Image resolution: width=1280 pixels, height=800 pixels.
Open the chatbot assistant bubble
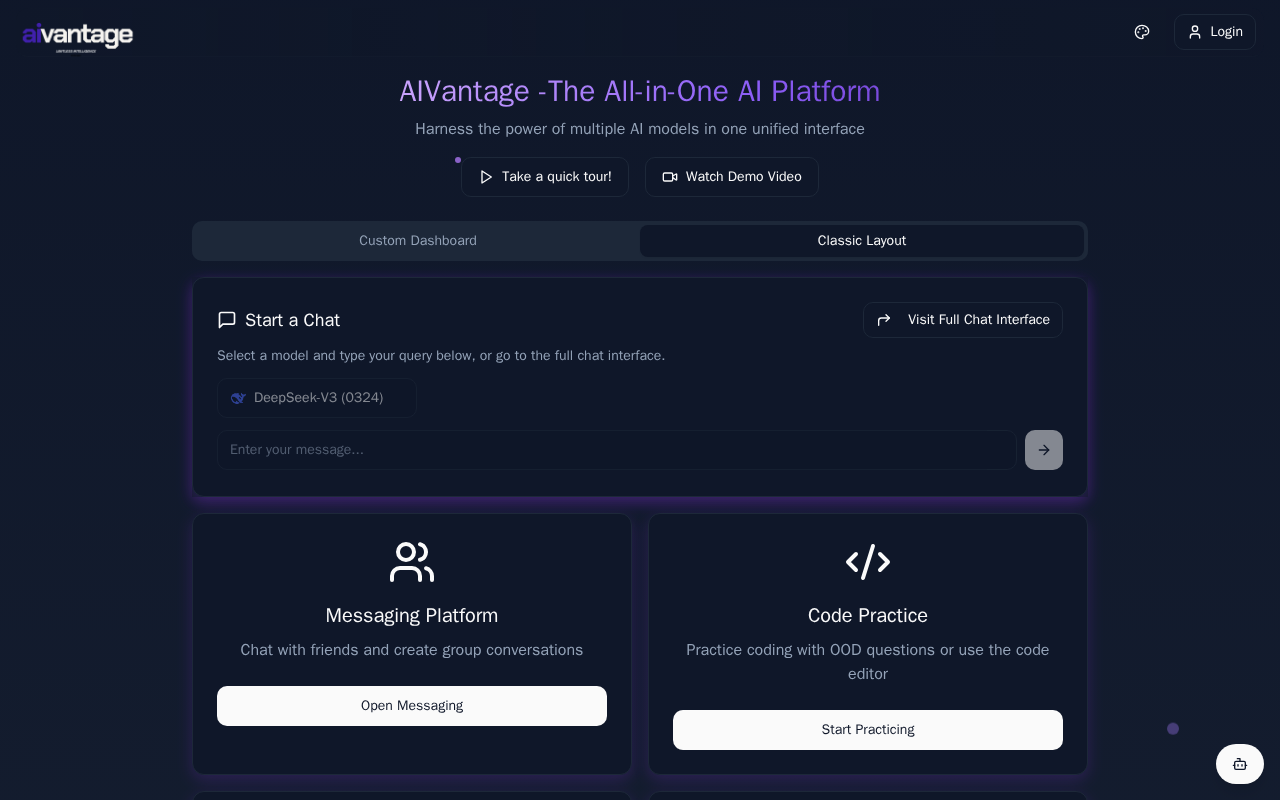coord(1240,764)
